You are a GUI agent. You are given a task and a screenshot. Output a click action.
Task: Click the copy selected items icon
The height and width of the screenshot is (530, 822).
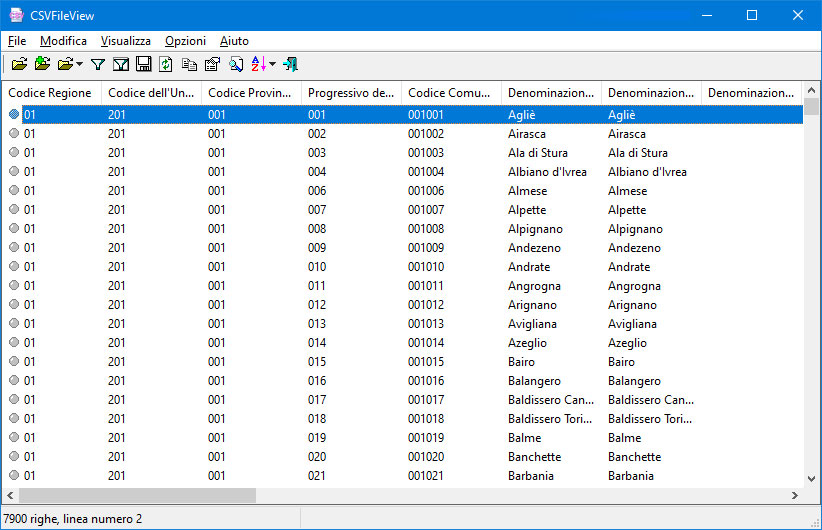[x=189, y=64]
